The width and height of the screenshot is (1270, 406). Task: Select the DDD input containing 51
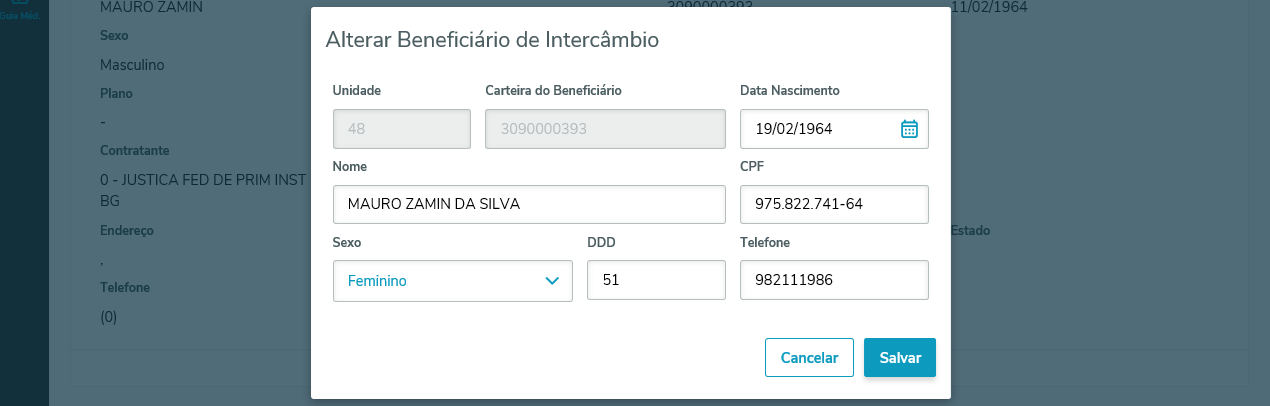[x=655, y=280]
